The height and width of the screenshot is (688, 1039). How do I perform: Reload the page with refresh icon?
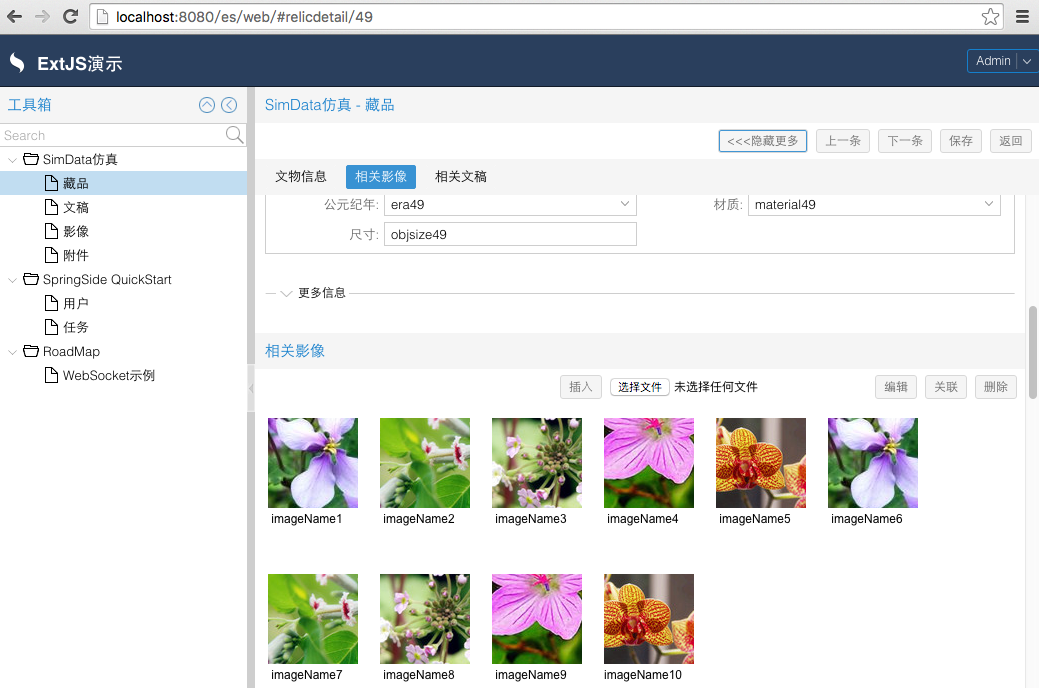tap(70, 17)
